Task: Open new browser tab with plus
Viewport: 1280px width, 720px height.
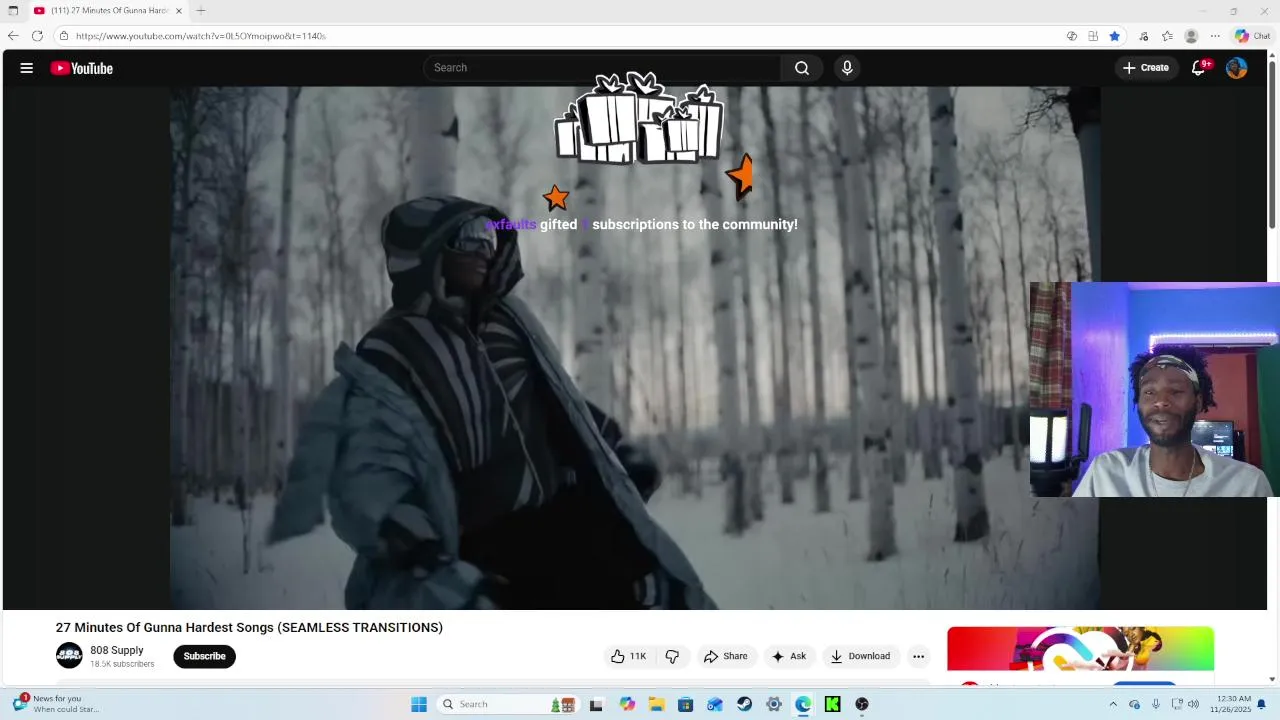Action: point(201,10)
